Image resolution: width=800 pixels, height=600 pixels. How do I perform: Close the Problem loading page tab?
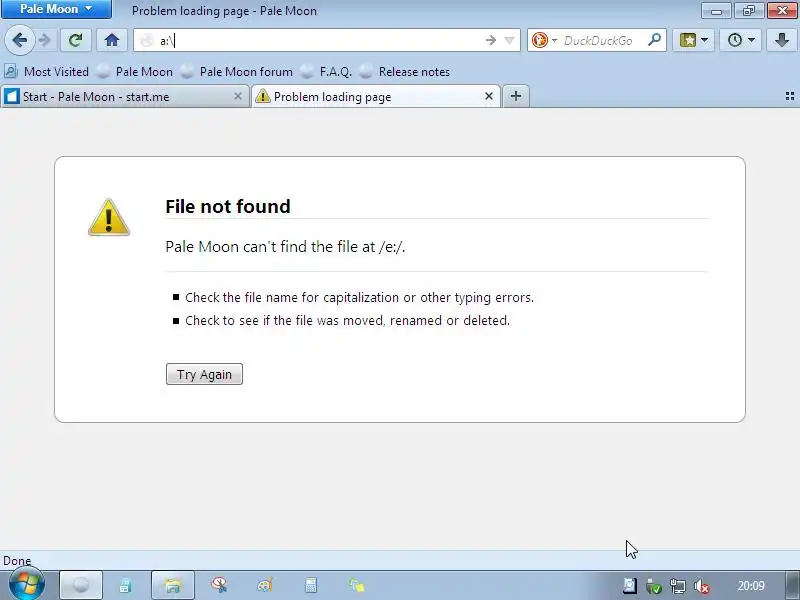point(489,96)
